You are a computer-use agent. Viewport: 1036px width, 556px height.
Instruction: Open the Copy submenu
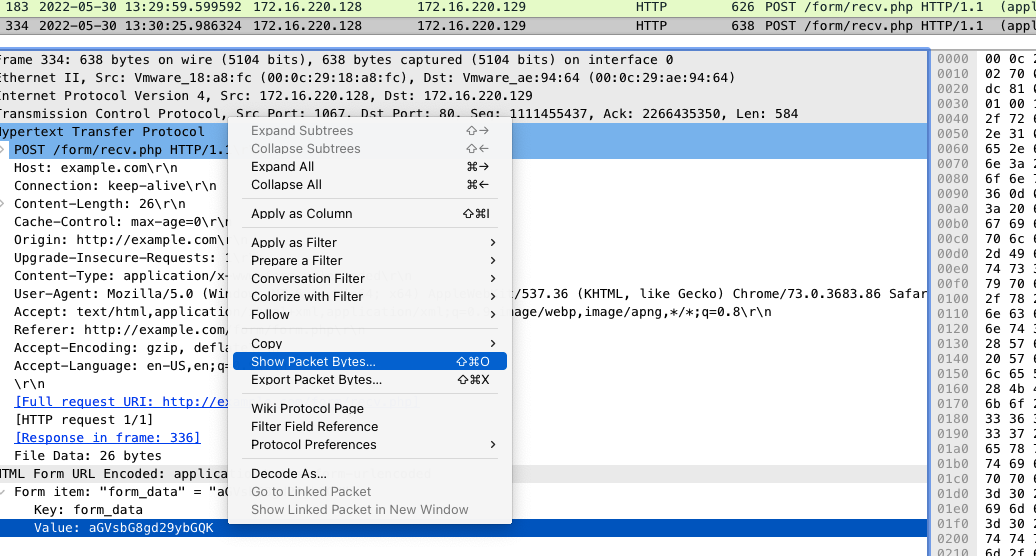(x=266, y=343)
